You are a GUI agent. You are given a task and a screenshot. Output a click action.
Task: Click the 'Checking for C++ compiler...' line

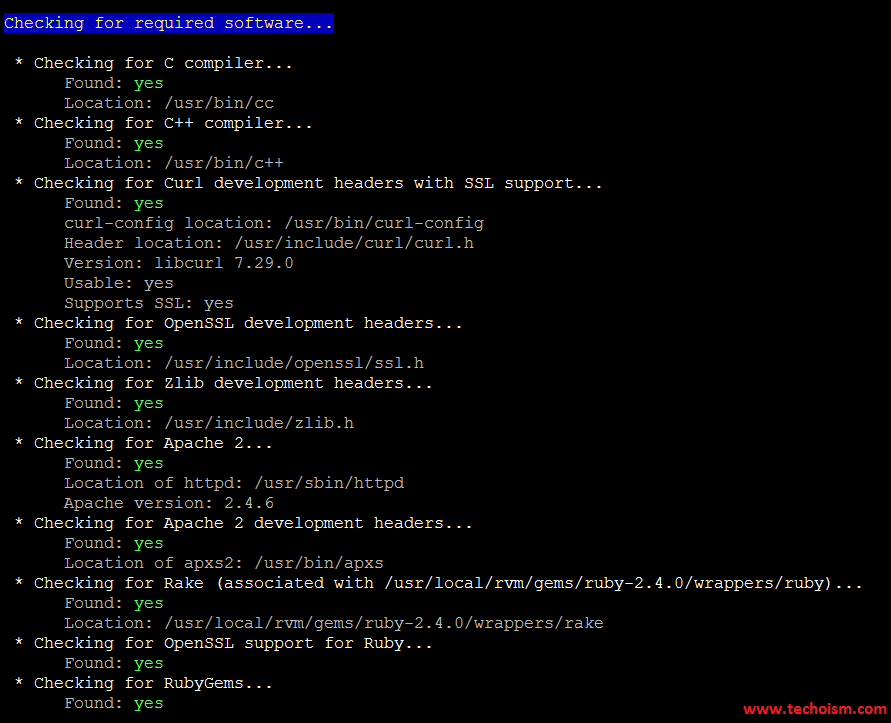[164, 123]
